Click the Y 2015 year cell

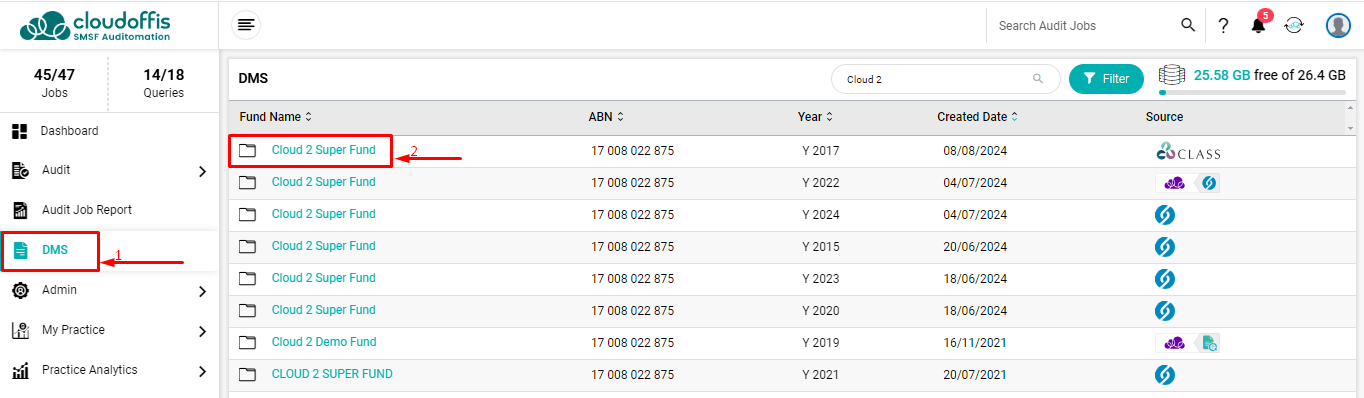tap(820, 247)
